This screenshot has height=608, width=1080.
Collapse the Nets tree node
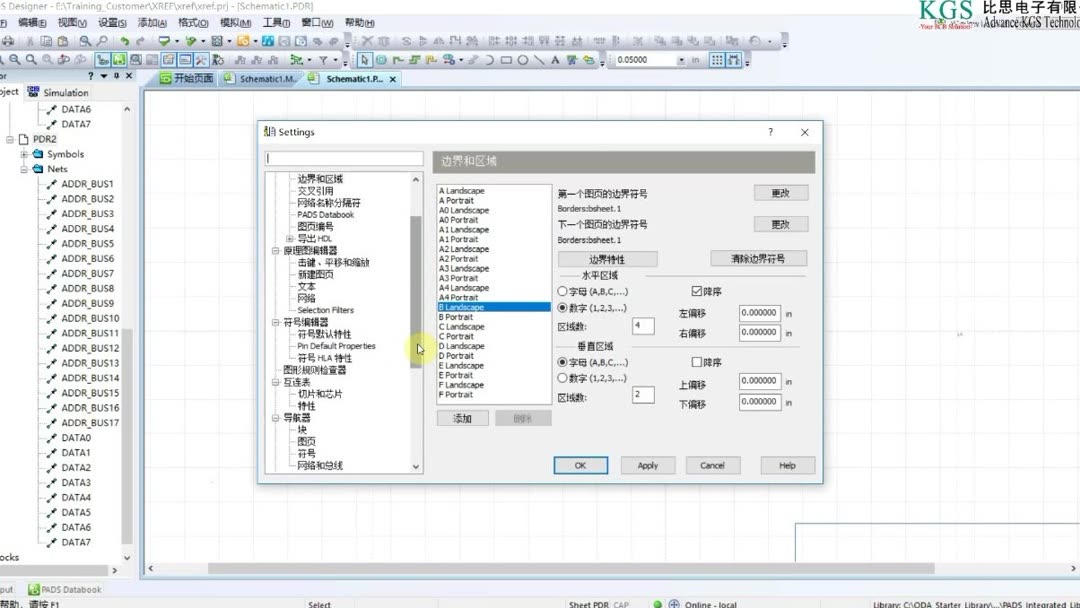tap(22, 168)
